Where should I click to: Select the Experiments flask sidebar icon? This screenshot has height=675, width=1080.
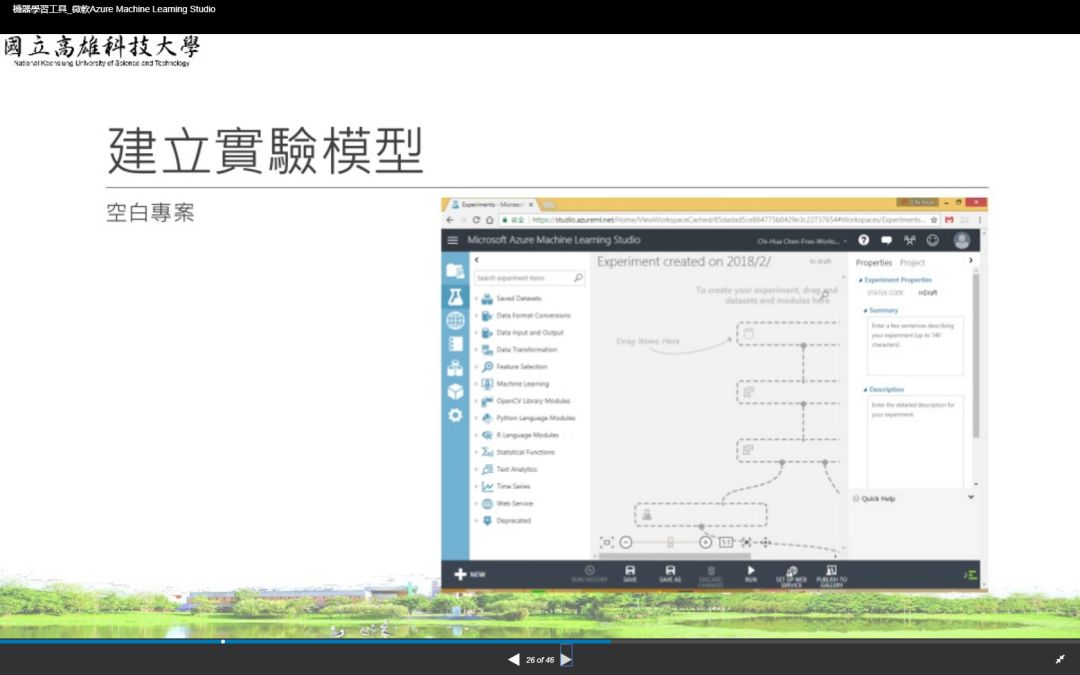coord(455,297)
